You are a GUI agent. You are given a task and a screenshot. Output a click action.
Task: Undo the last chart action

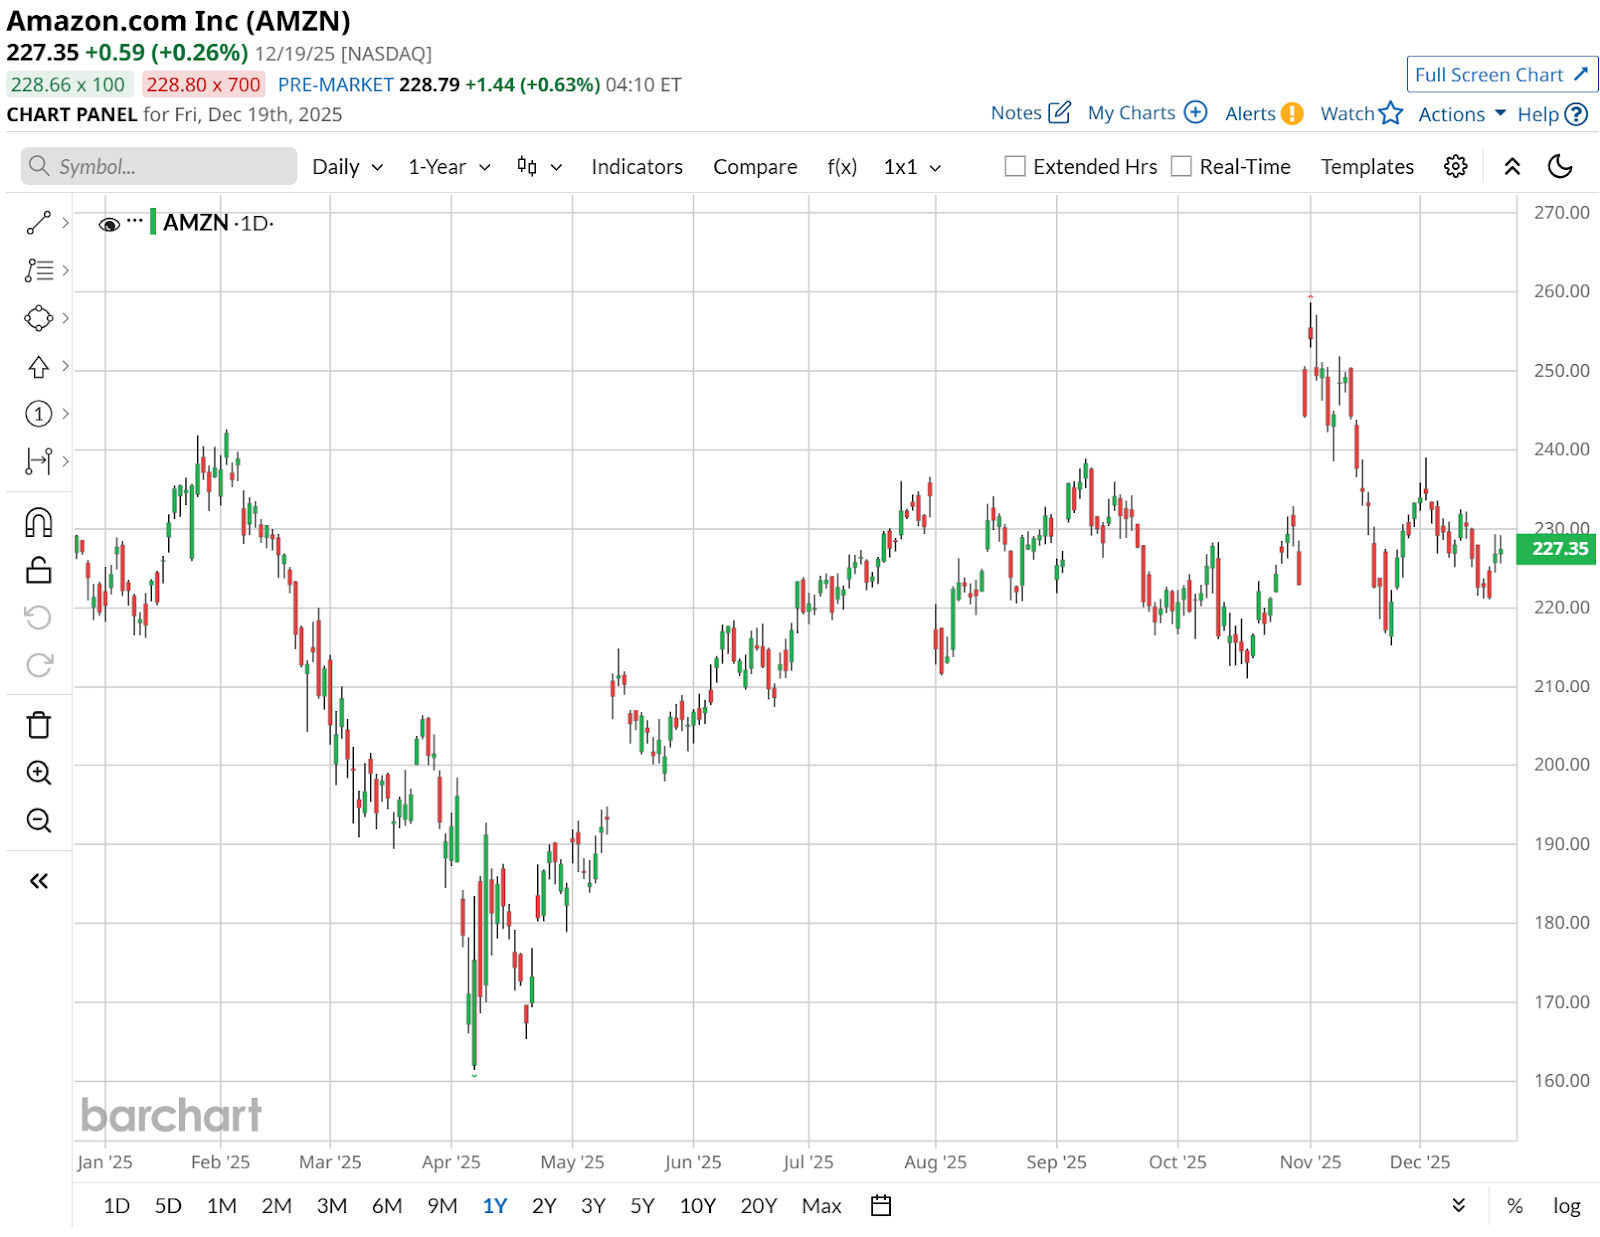38,617
